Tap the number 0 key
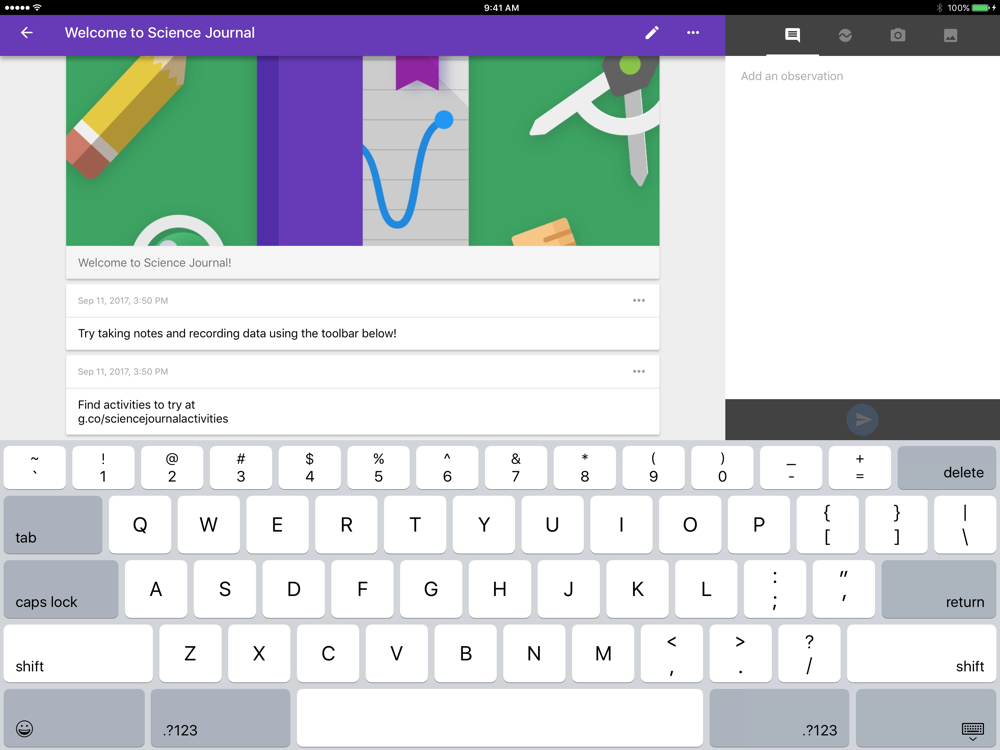The height and width of the screenshot is (750, 1000). click(722, 467)
